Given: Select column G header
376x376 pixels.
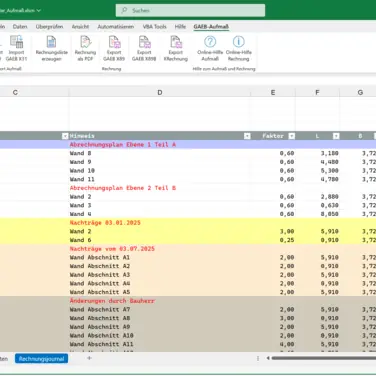Looking at the screenshot, I should (x=360, y=92).
